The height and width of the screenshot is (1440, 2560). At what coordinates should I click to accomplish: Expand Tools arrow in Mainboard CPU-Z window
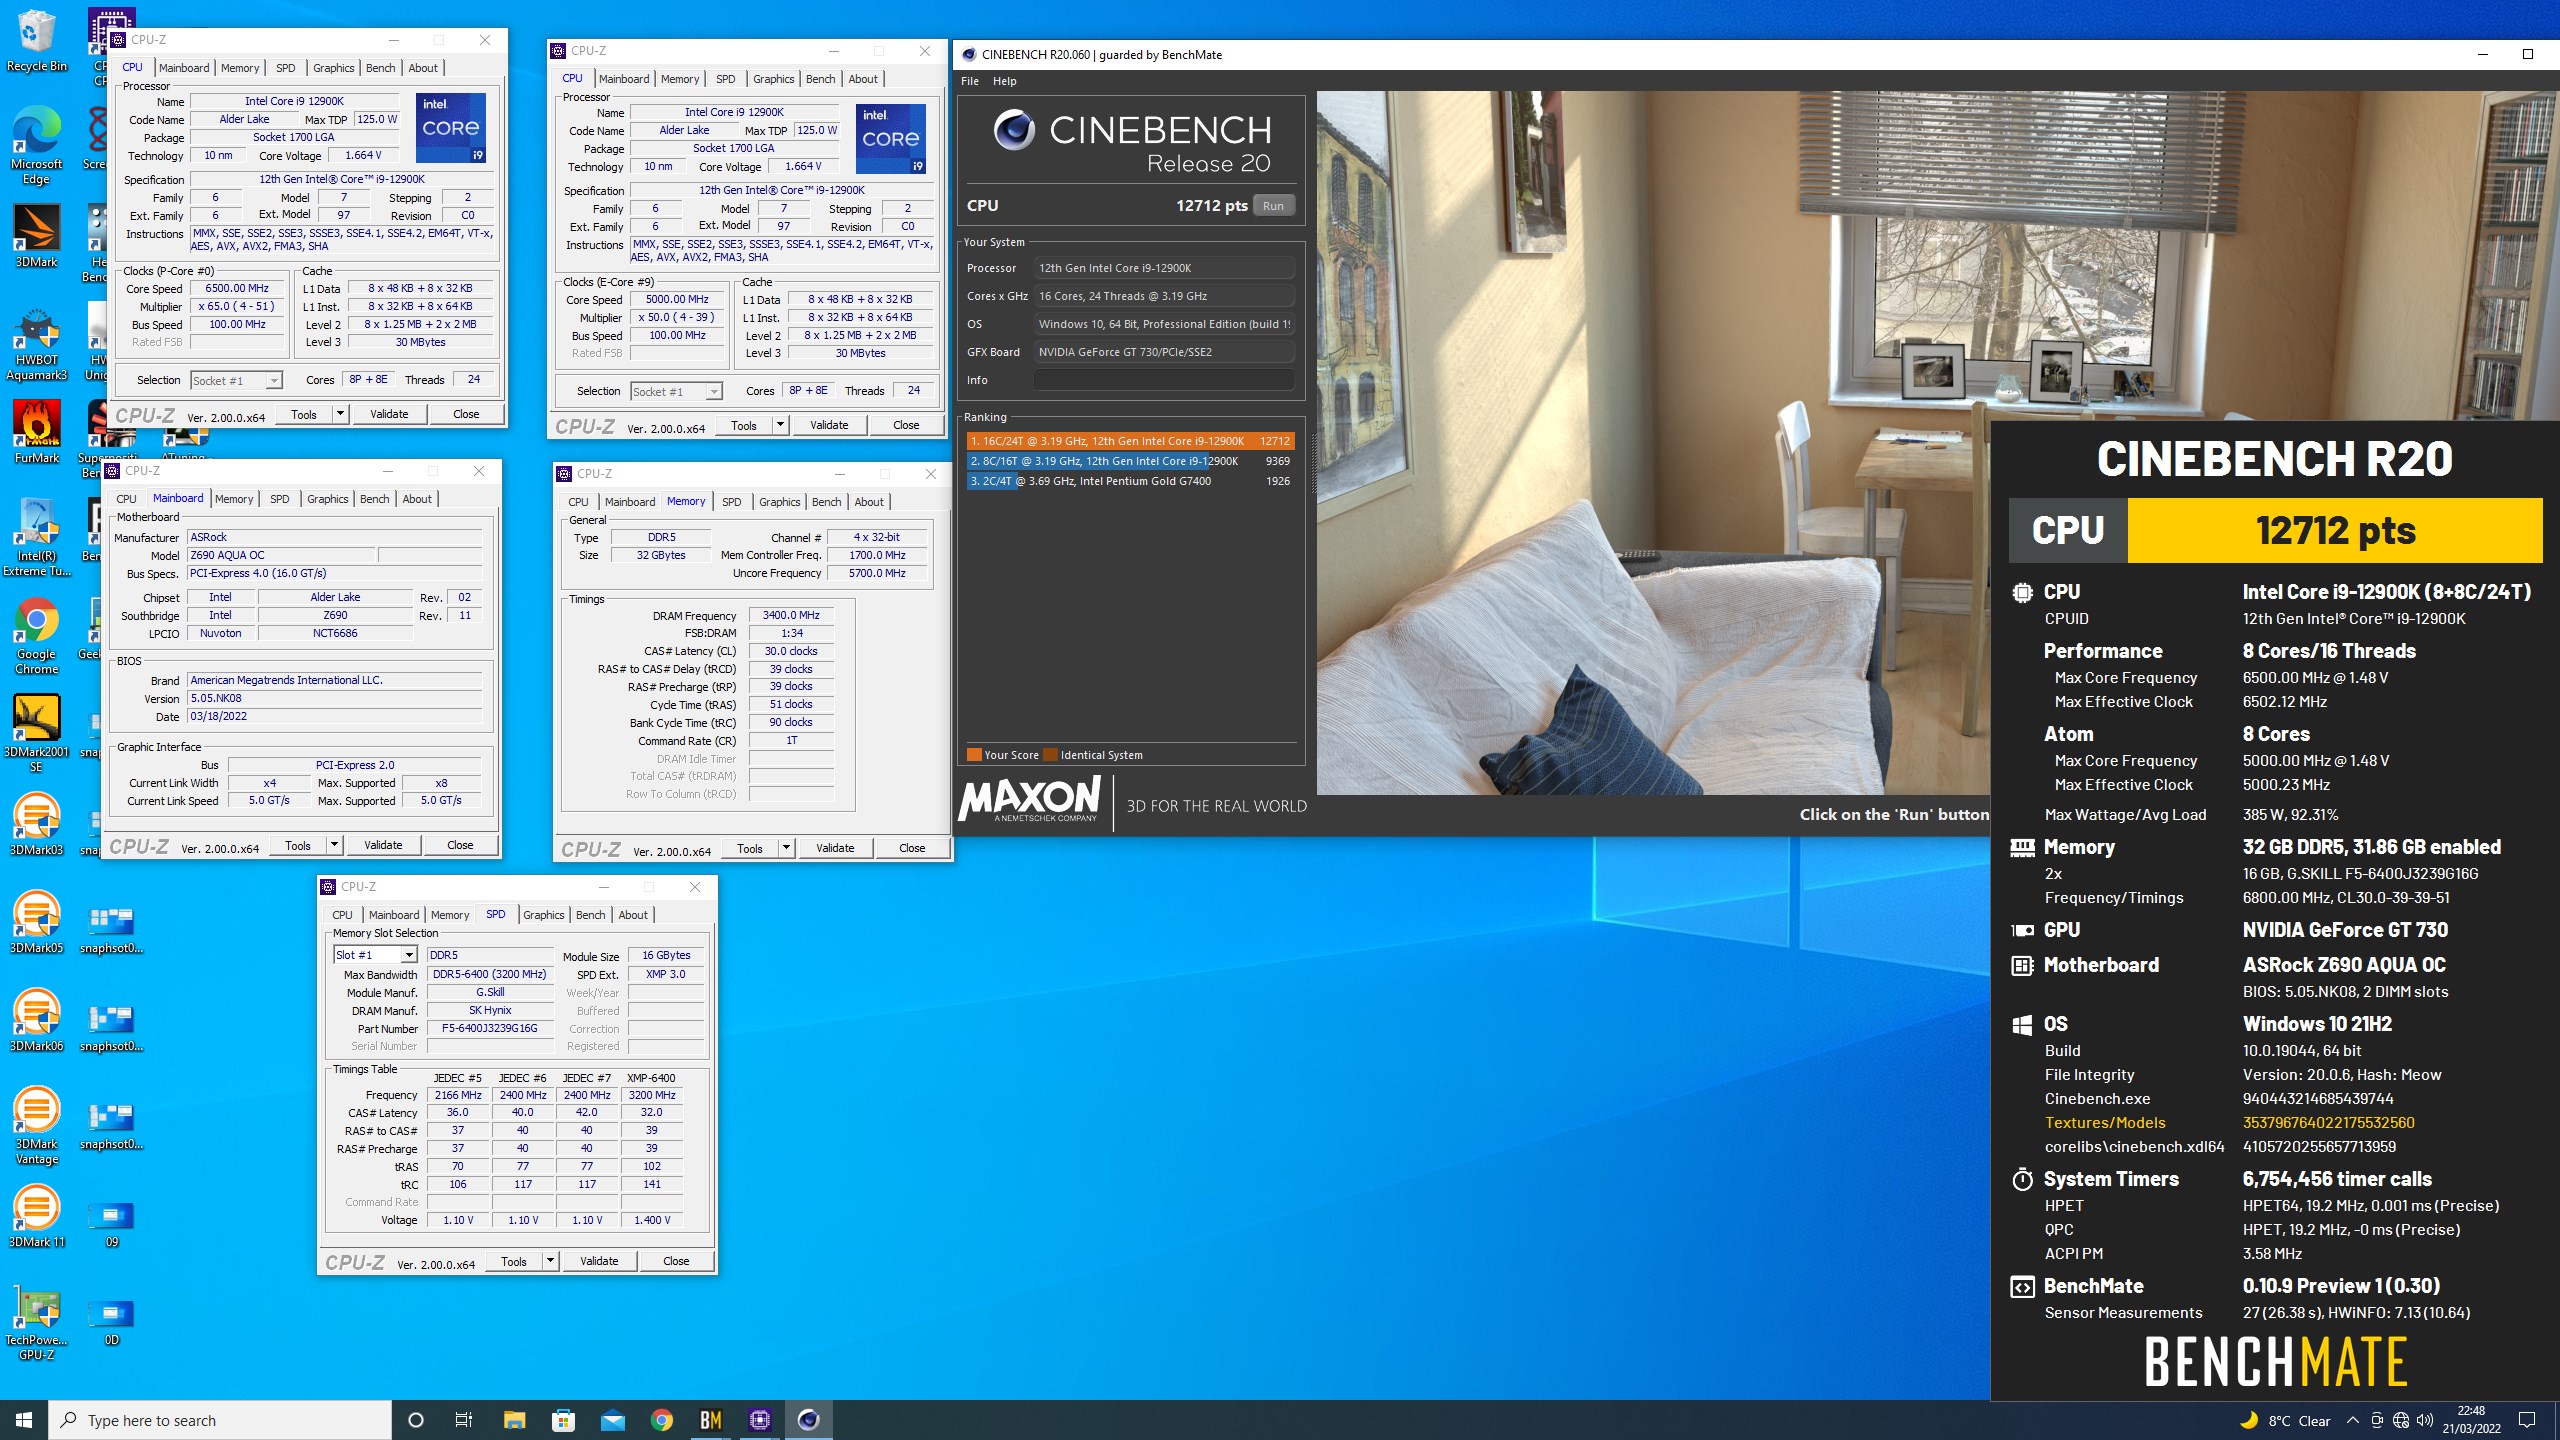click(334, 845)
